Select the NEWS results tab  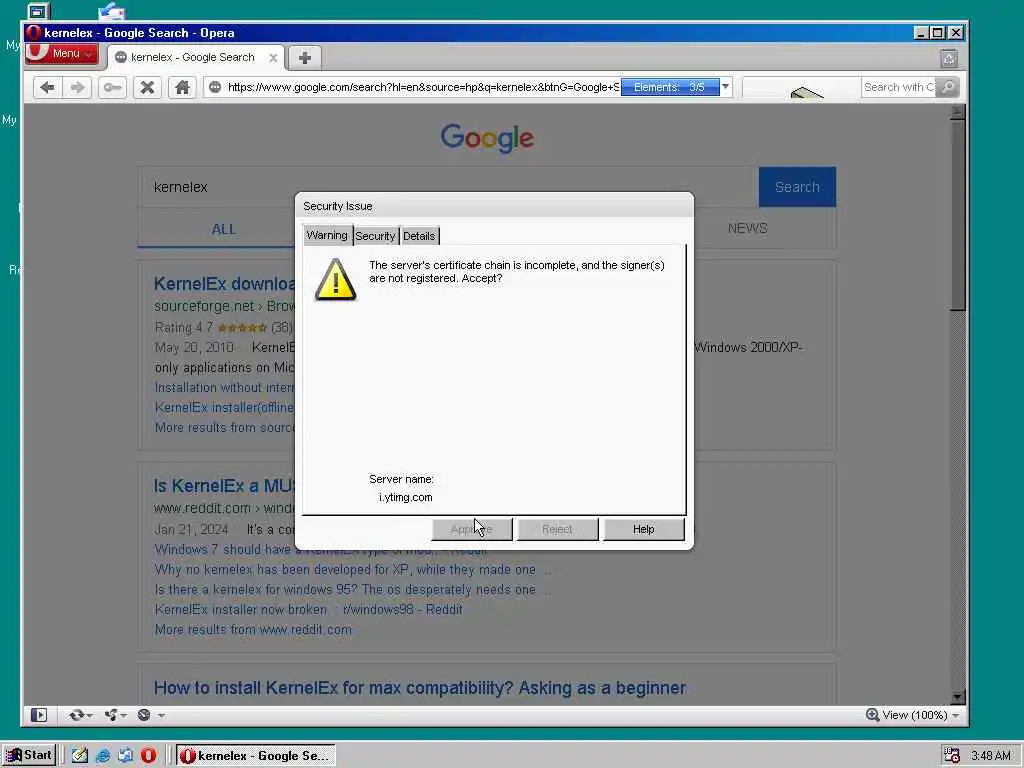tap(748, 228)
